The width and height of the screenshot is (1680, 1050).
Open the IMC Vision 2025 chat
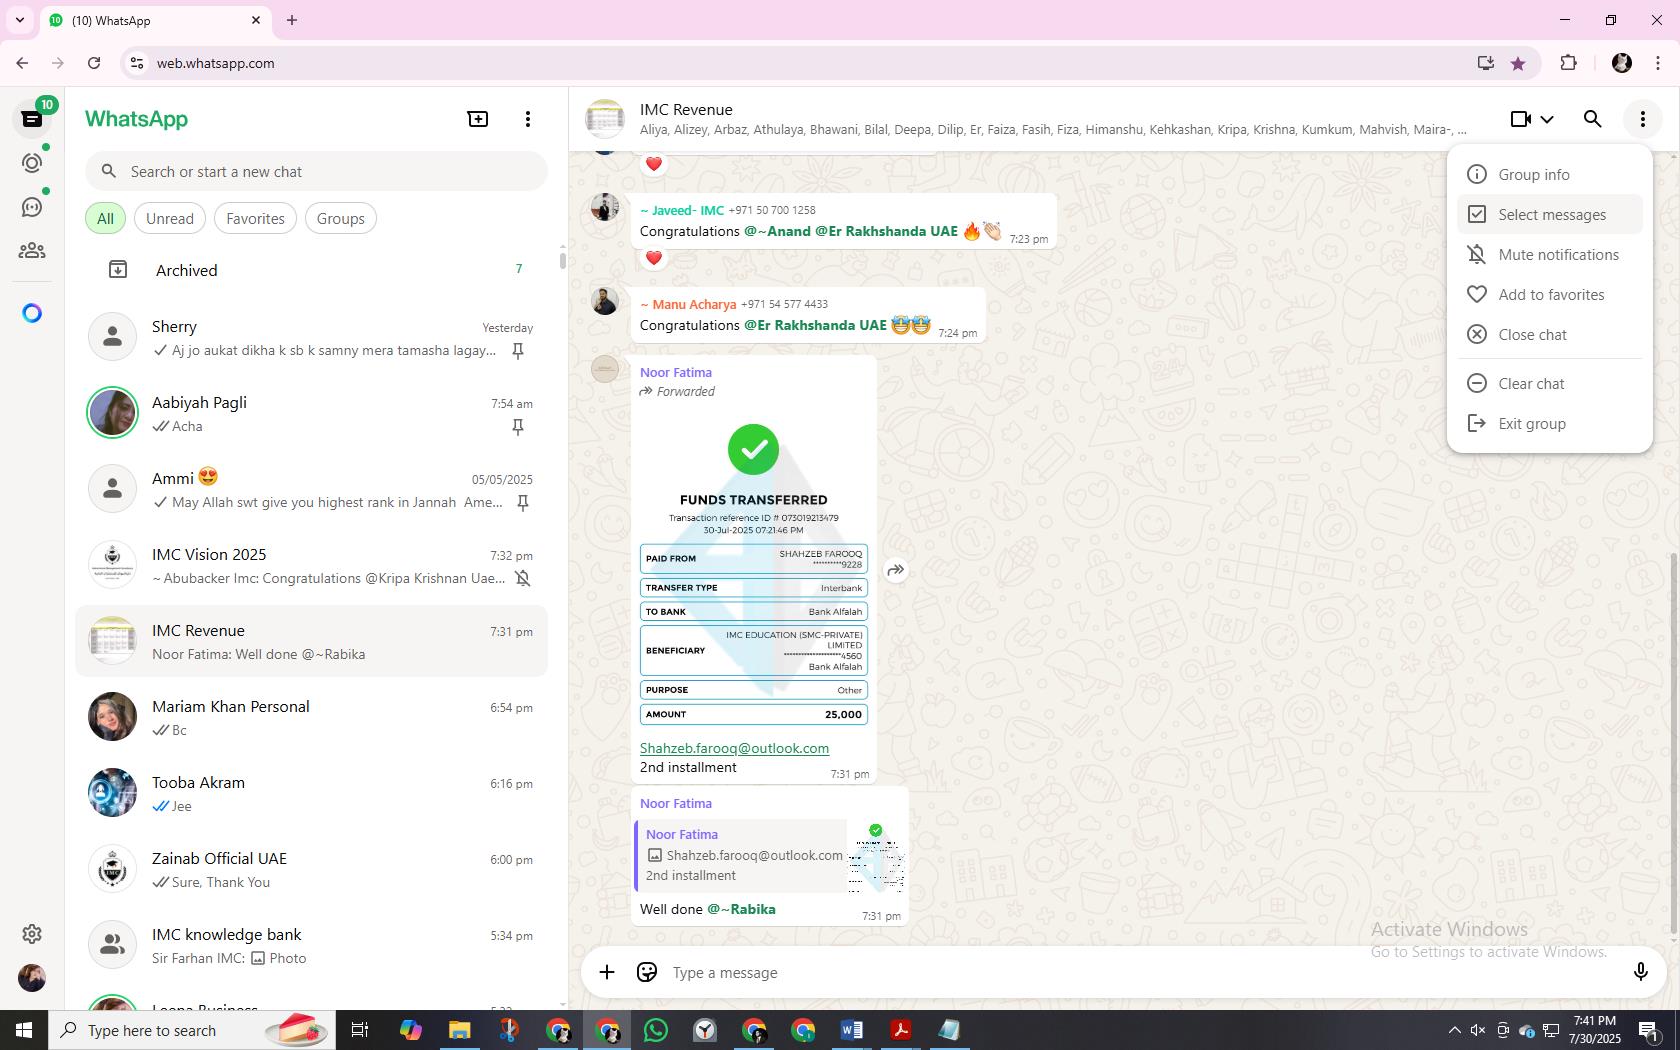pyautogui.click(x=312, y=565)
